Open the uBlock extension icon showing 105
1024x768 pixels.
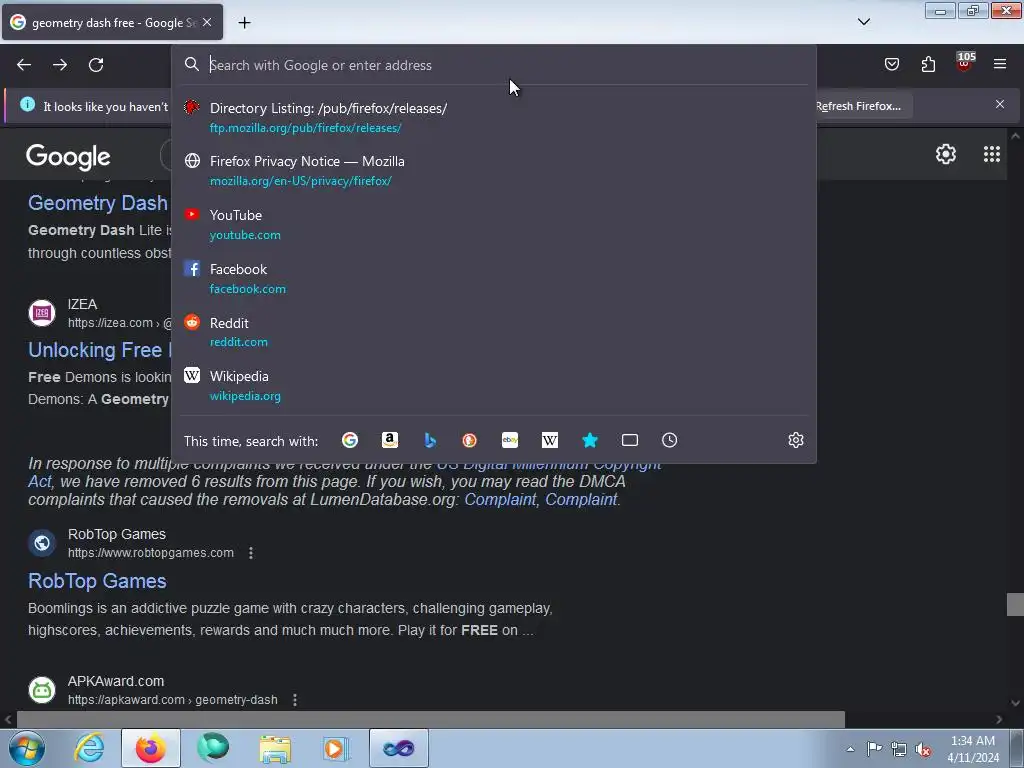pos(965,62)
